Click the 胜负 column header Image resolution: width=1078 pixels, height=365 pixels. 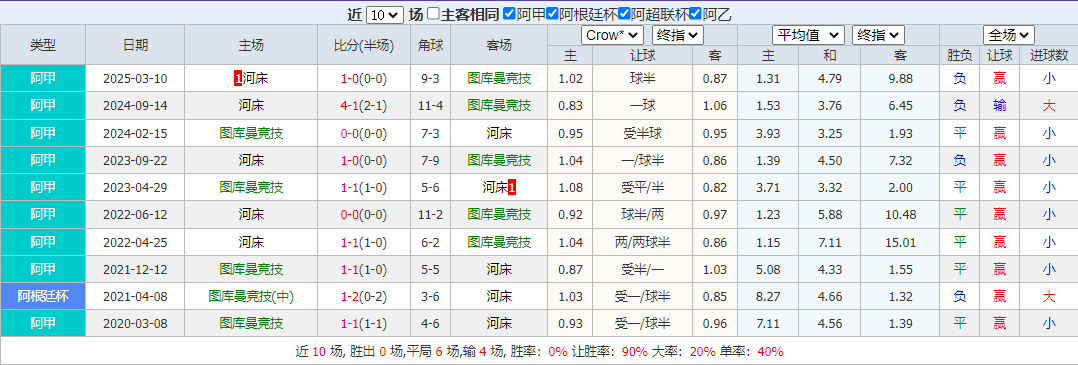pyautogui.click(x=959, y=56)
